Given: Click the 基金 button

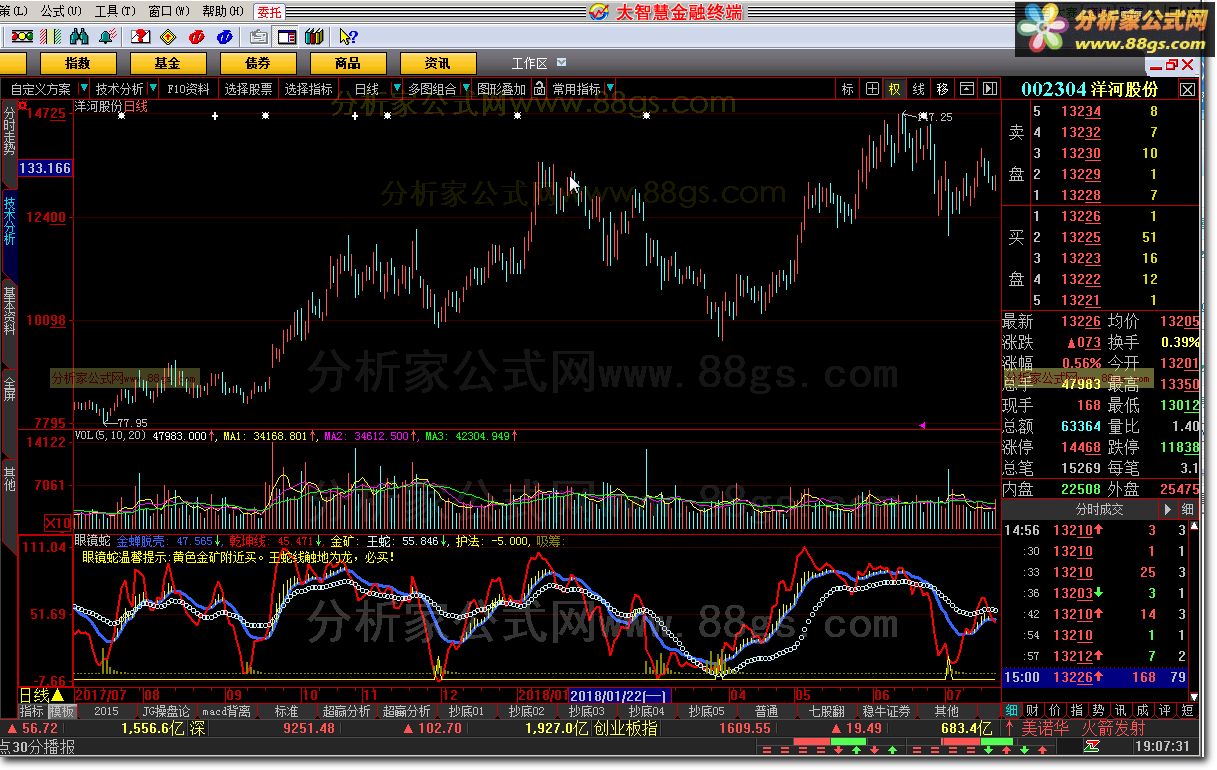Looking at the screenshot, I should pyautogui.click(x=167, y=63).
